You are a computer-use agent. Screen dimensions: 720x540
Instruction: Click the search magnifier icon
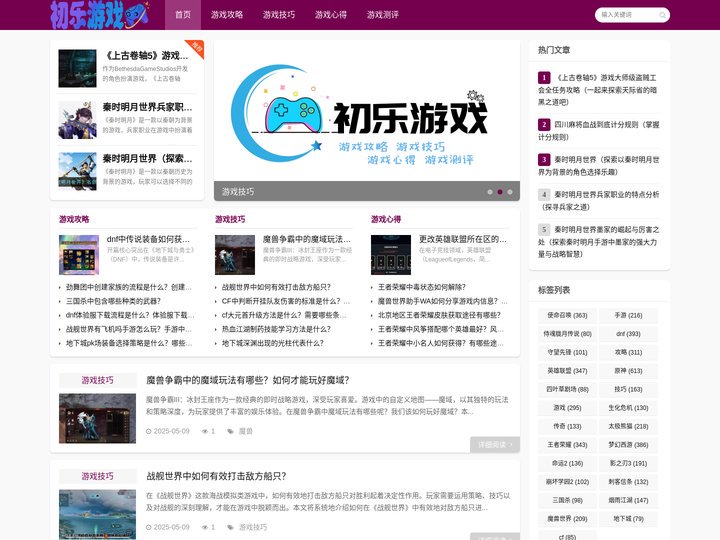(x=662, y=15)
